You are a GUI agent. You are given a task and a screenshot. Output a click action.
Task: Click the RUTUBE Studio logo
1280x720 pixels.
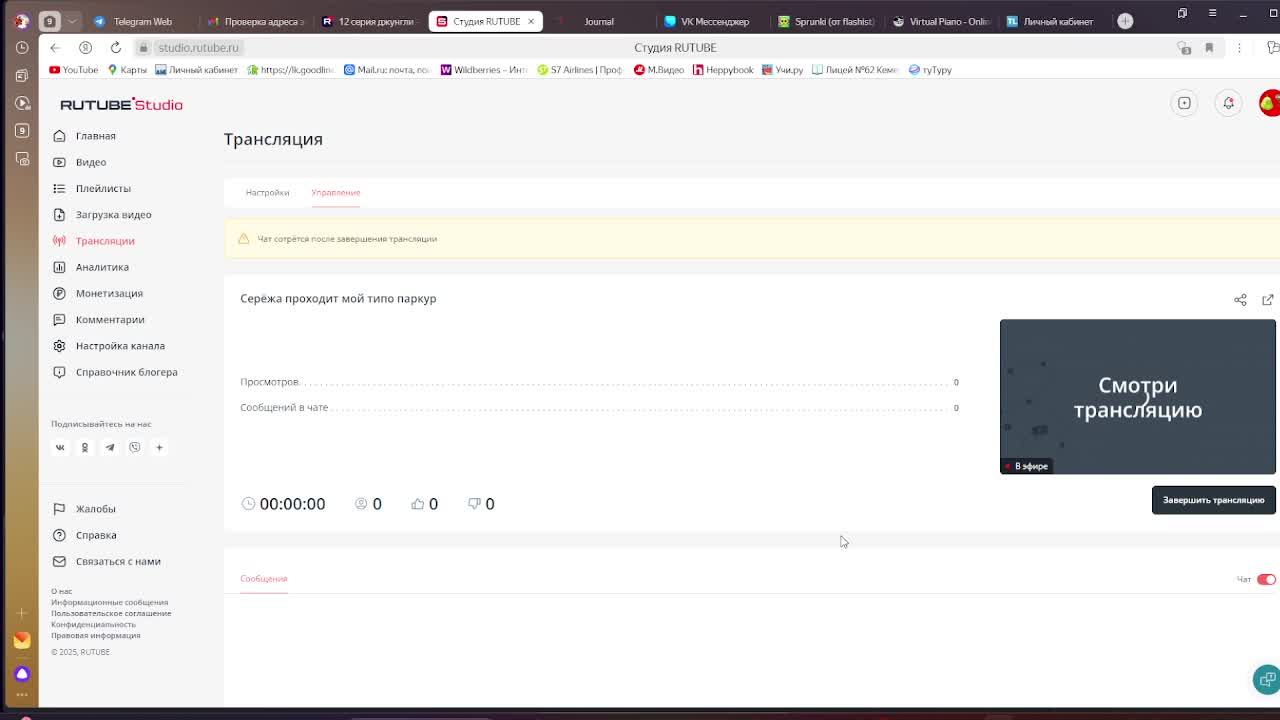tap(121, 104)
